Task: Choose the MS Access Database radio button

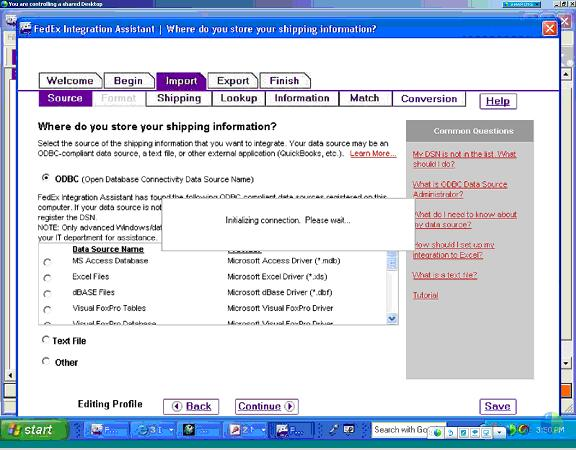Action: (47, 262)
